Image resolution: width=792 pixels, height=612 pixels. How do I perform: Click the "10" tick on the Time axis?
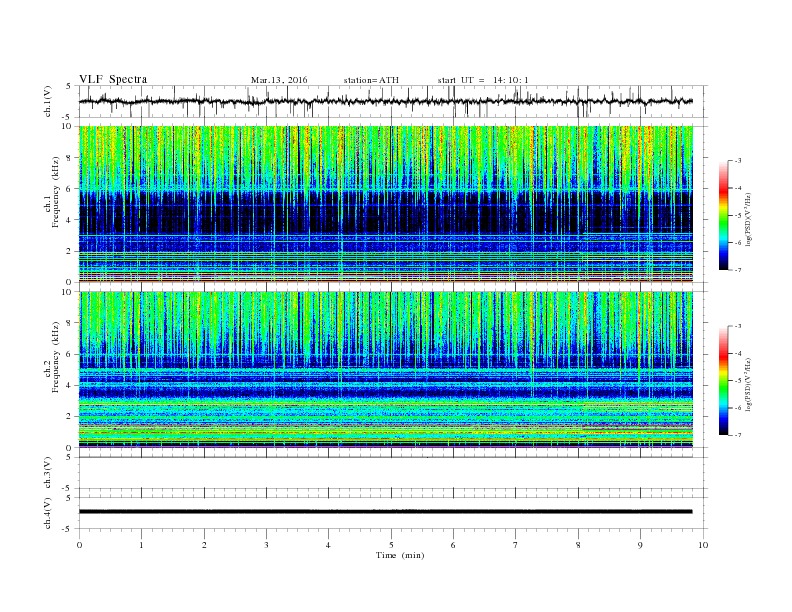tap(703, 545)
